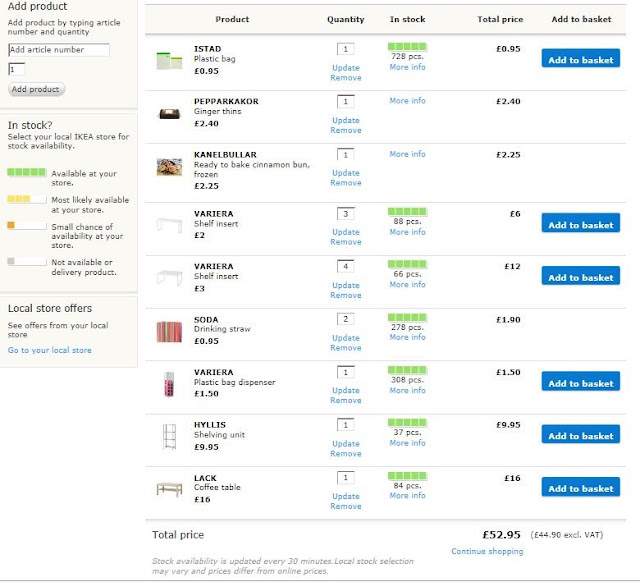
Task: Add ISTAD plastic bag to basket
Action: [x=580, y=58]
